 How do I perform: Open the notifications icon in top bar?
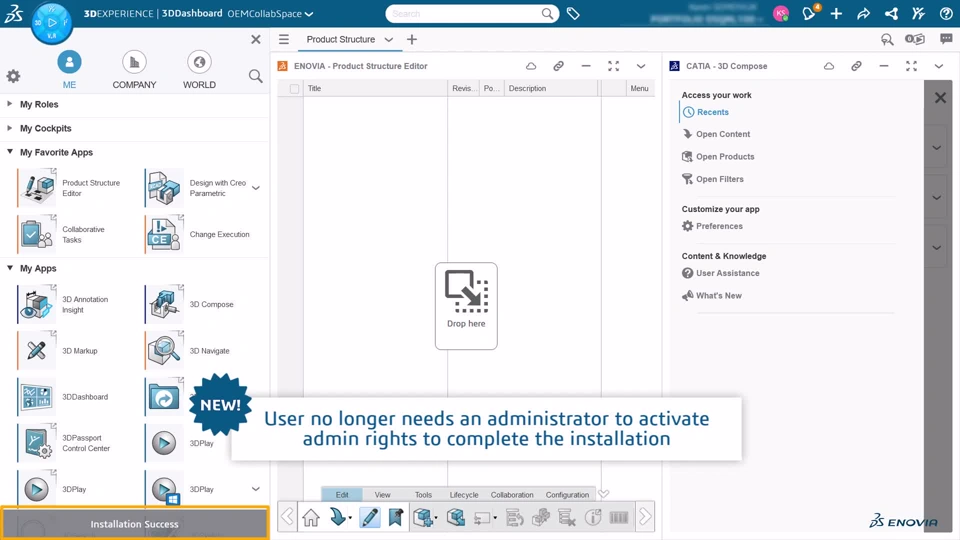pos(809,13)
